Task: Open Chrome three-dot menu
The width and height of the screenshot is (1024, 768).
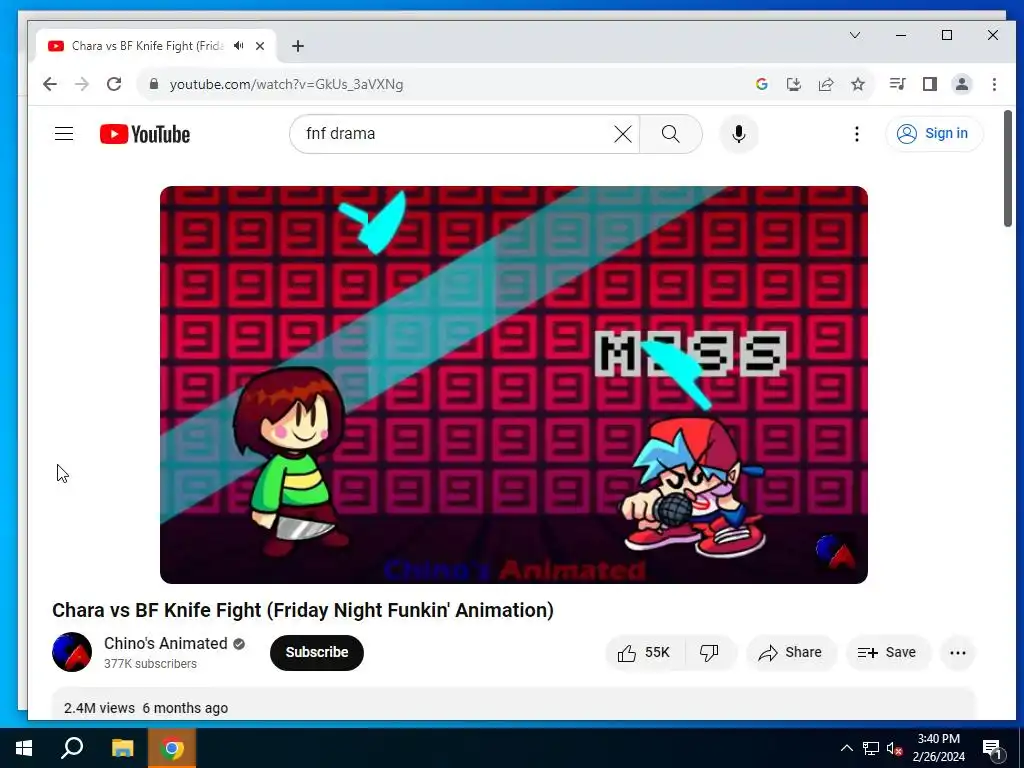Action: [994, 84]
